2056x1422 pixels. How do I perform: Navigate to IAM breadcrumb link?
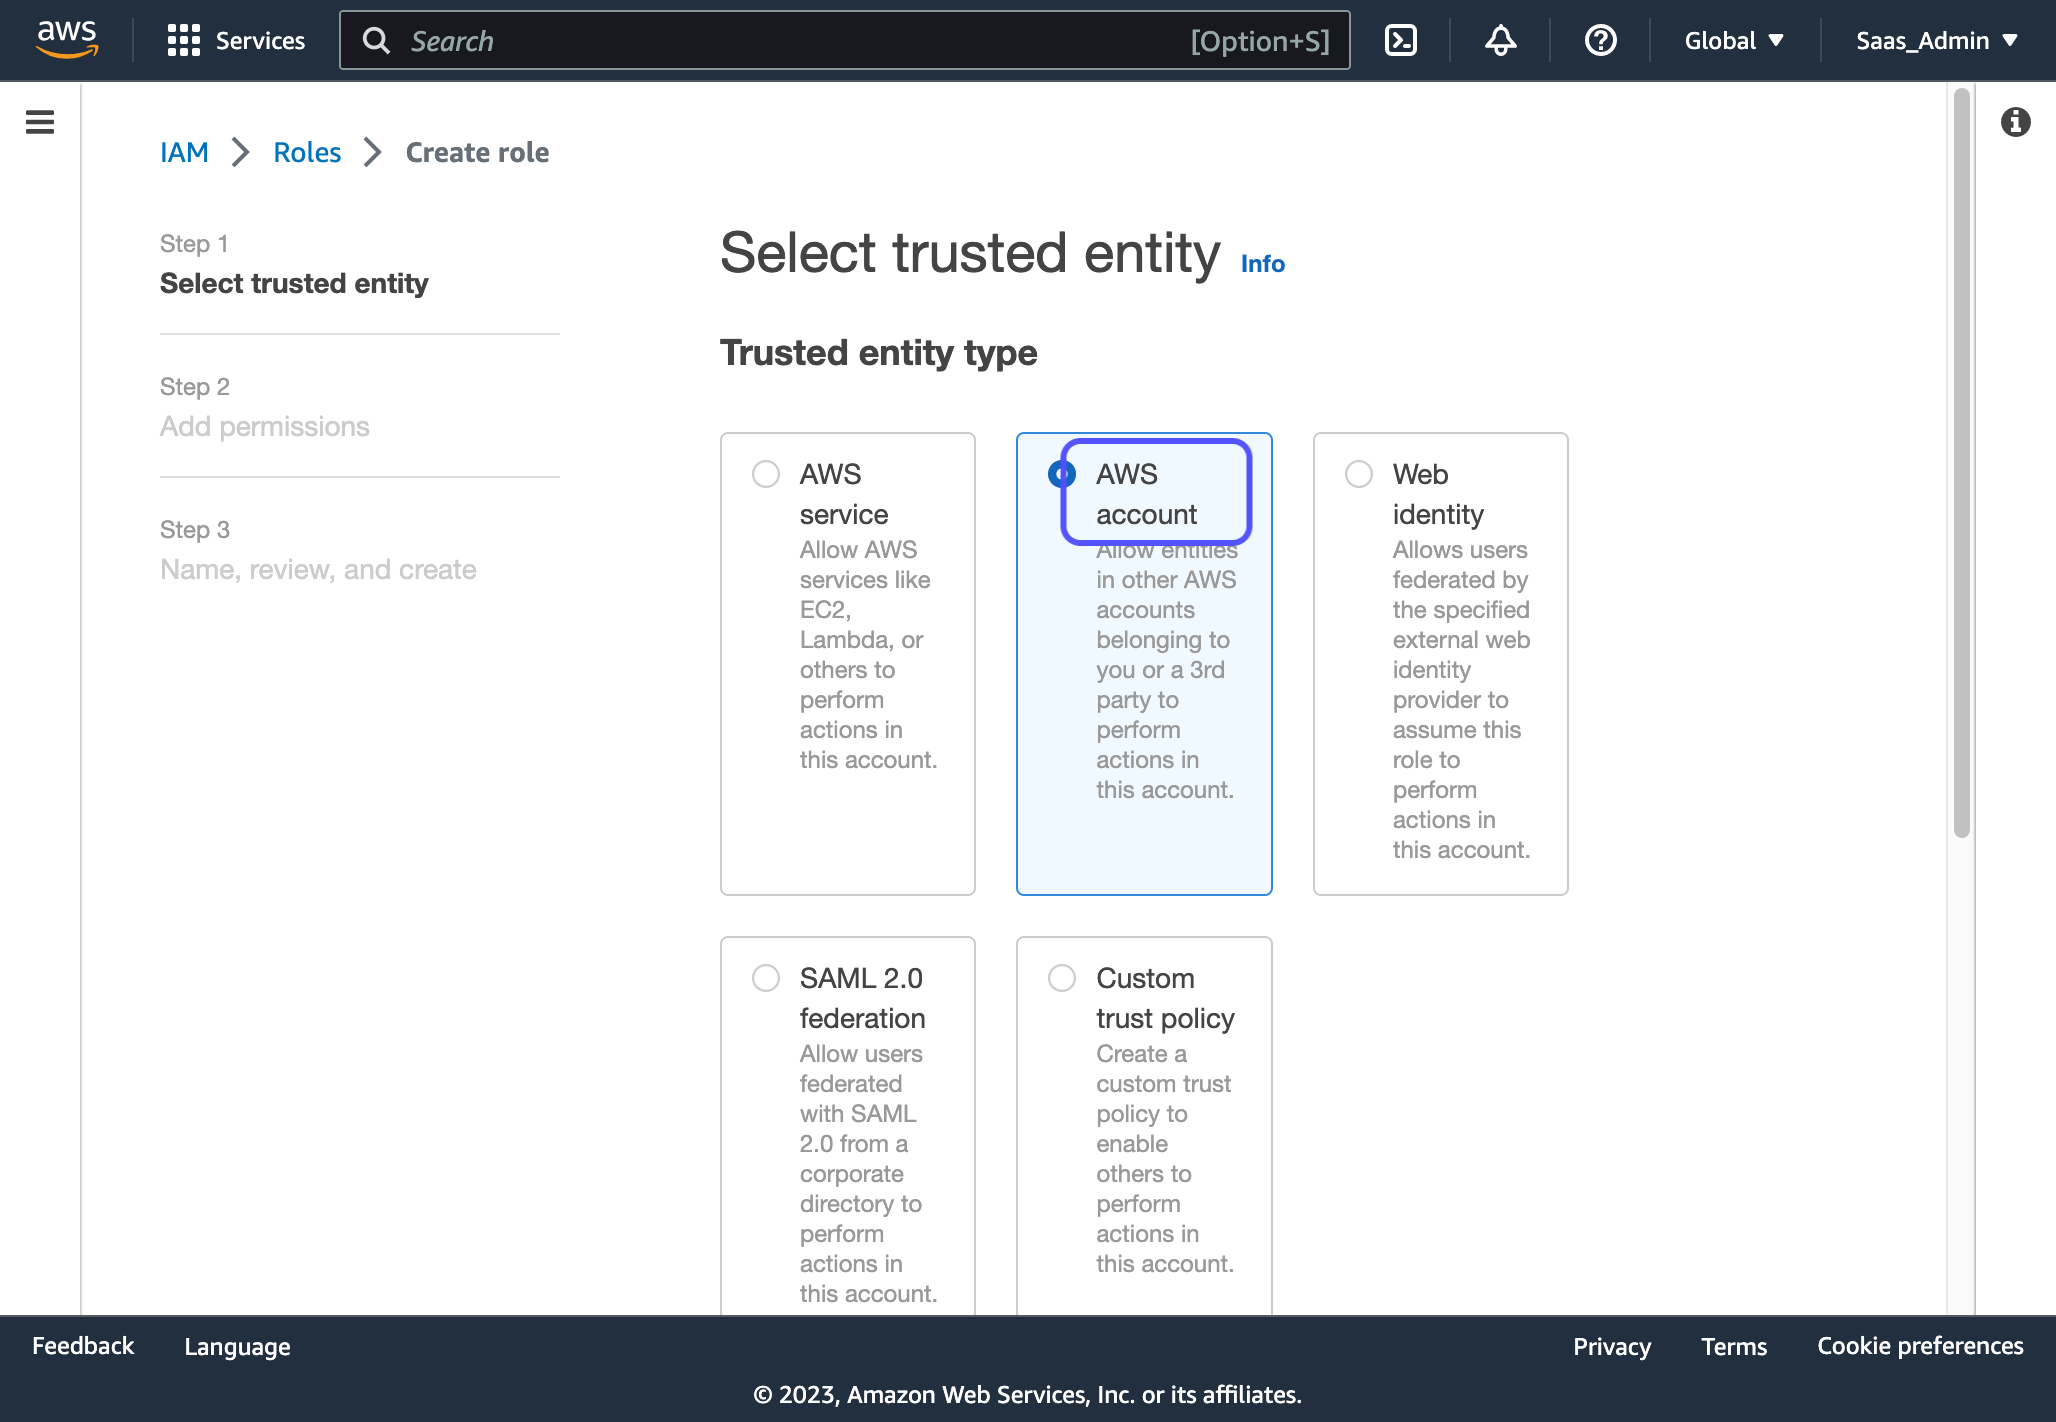click(184, 152)
